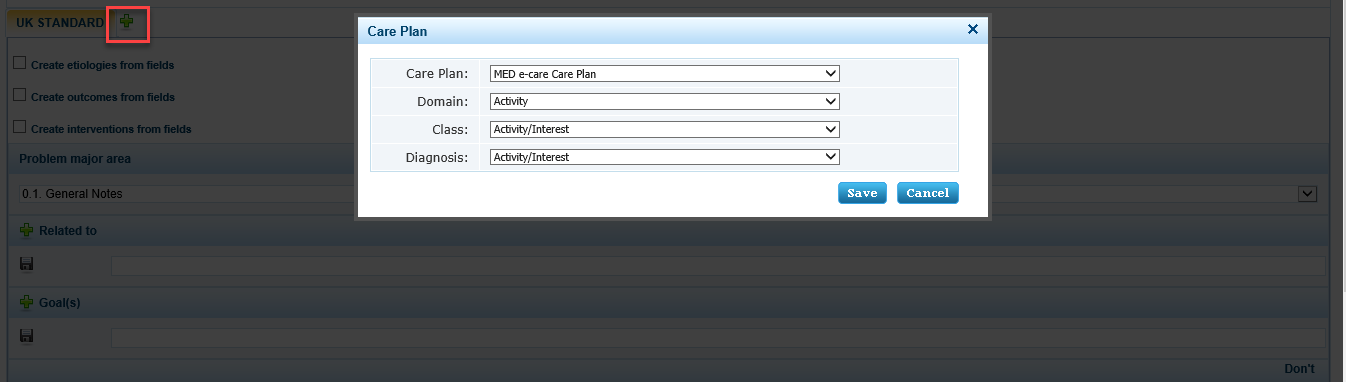Screen dimensions: 1346x382
Task: Click the green plus icon beside UK STANDARD
Action: (127, 21)
